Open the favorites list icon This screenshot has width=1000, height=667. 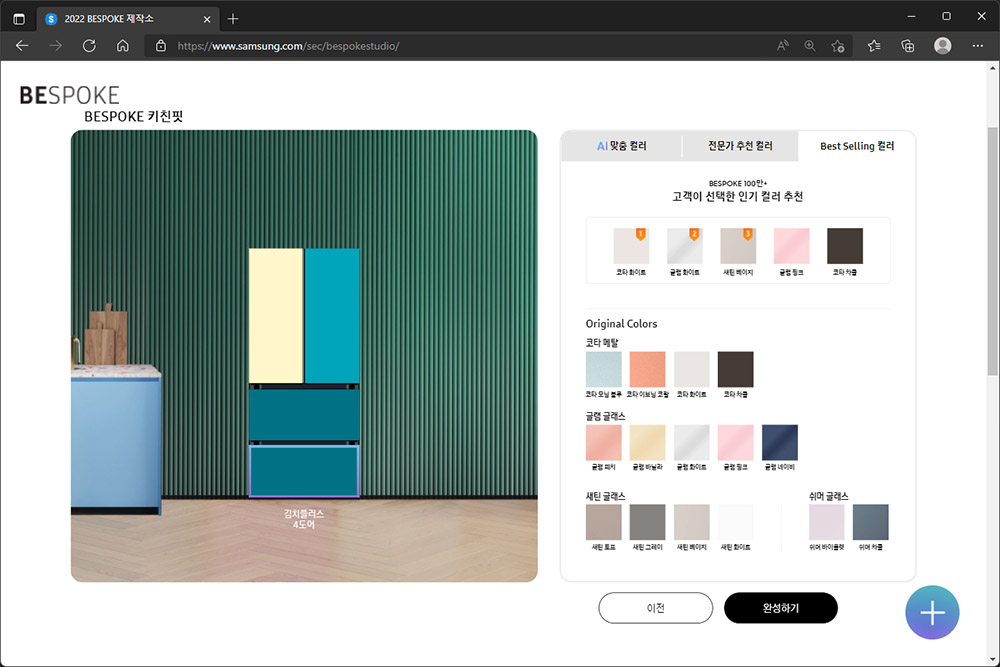click(874, 46)
